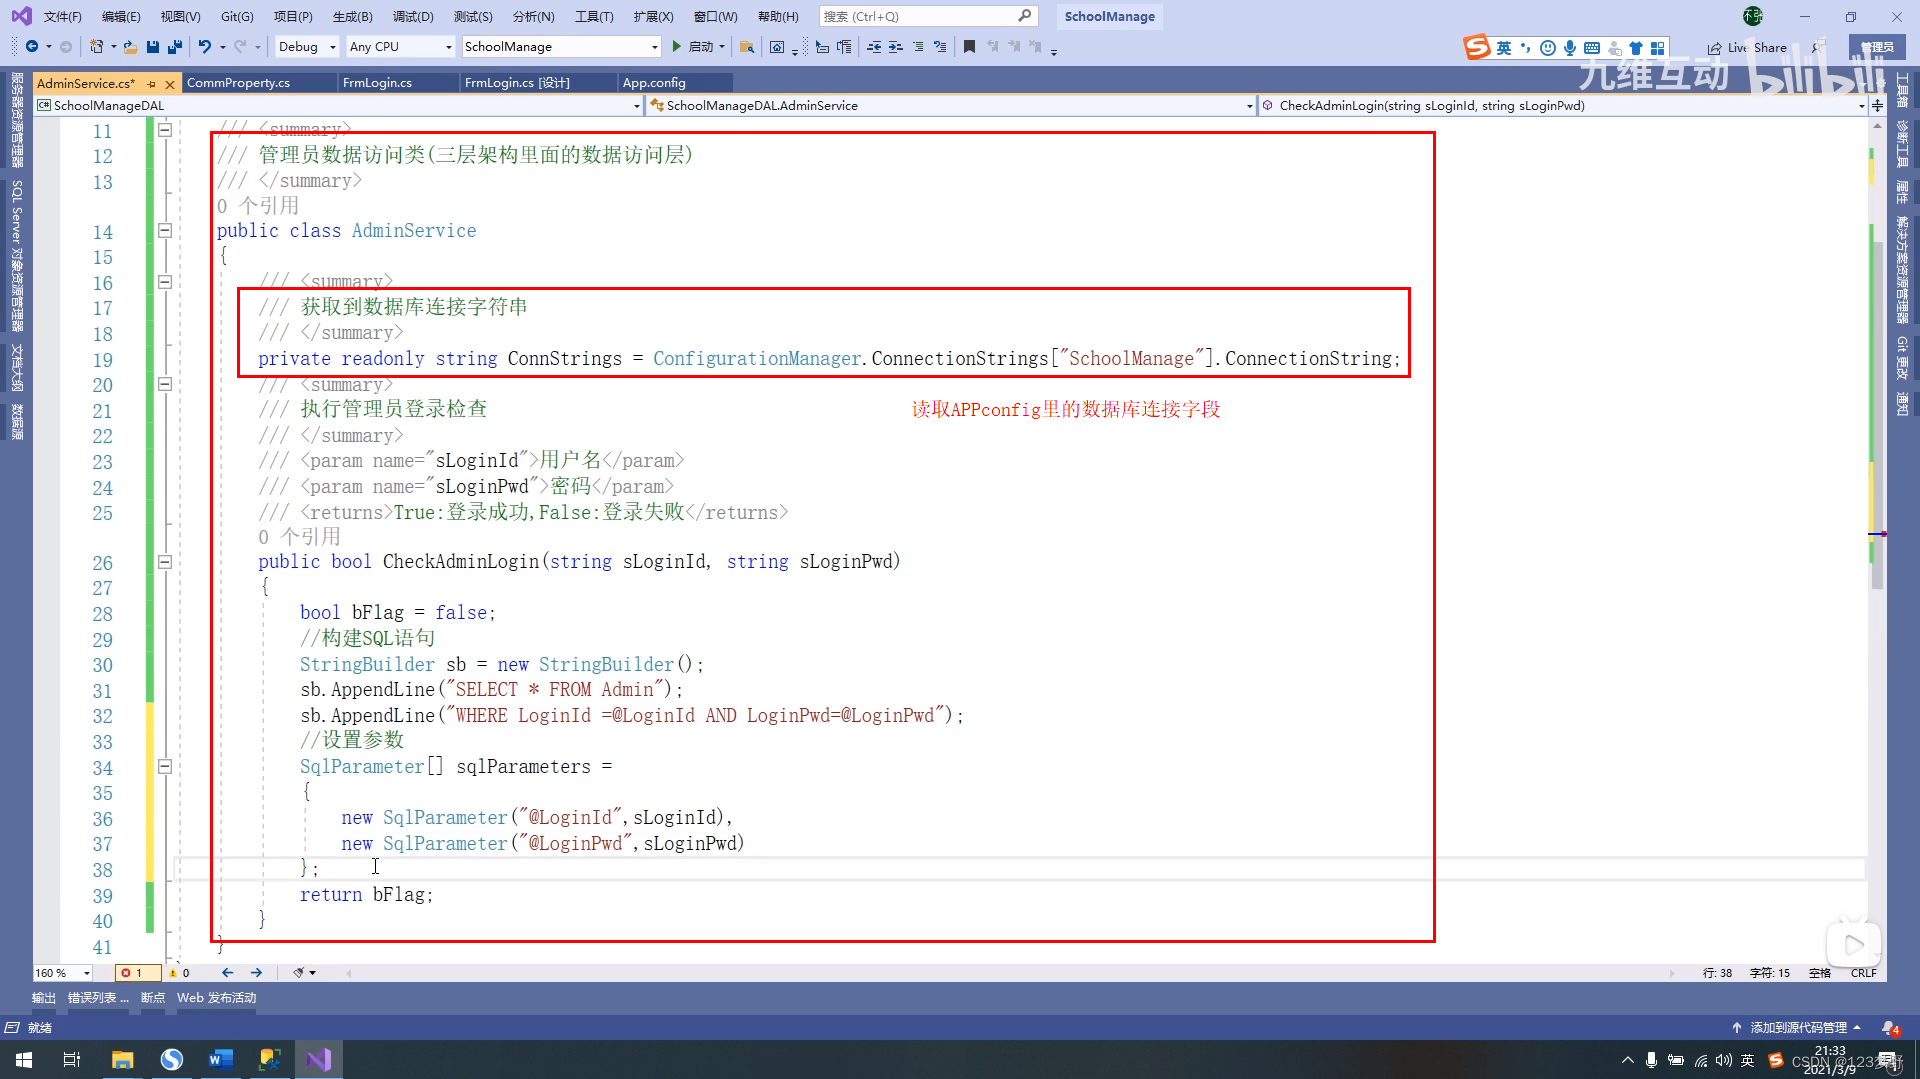Navigate to next issue using right arrow

click(x=256, y=972)
